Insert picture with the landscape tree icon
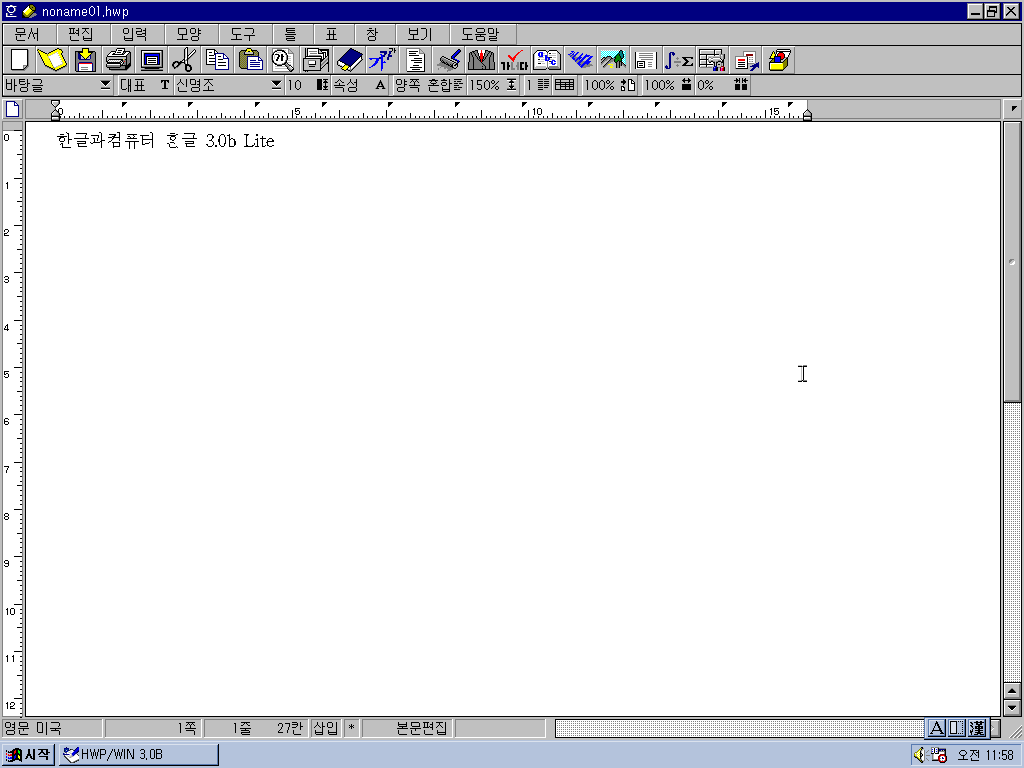 click(x=613, y=60)
